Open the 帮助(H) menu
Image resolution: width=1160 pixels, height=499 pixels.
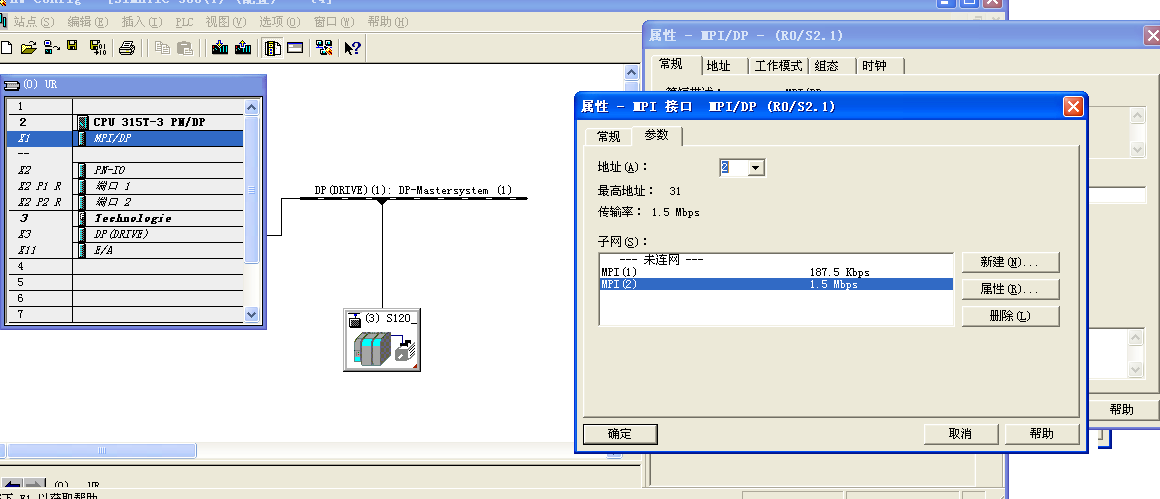(388, 22)
